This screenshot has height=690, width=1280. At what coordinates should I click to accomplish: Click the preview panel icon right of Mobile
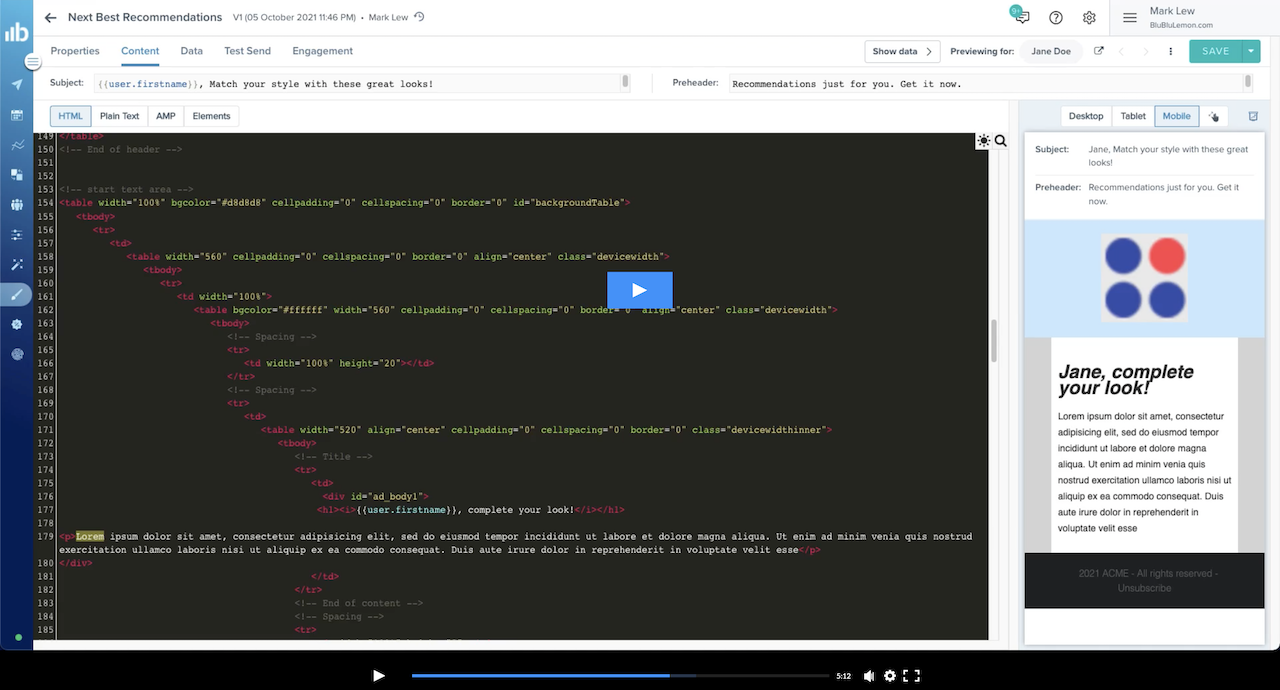[1253, 116]
